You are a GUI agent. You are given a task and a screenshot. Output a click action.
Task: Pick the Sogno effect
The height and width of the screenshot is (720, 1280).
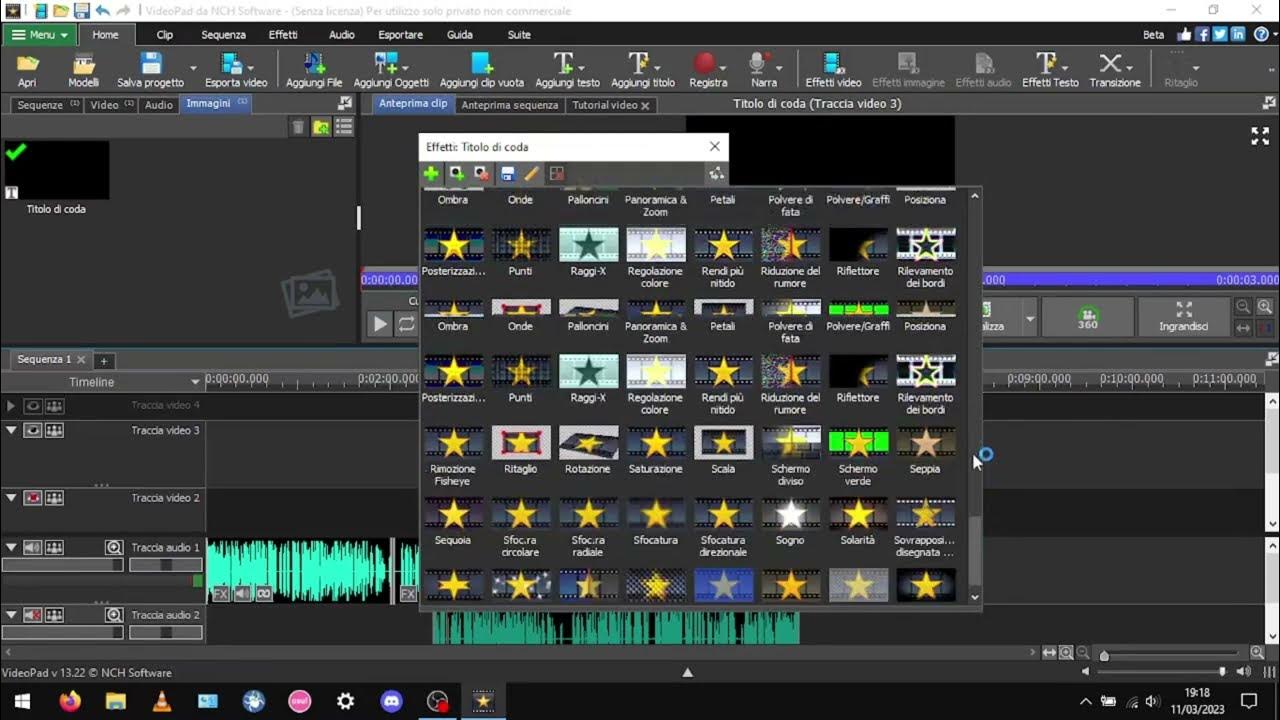pos(791,522)
